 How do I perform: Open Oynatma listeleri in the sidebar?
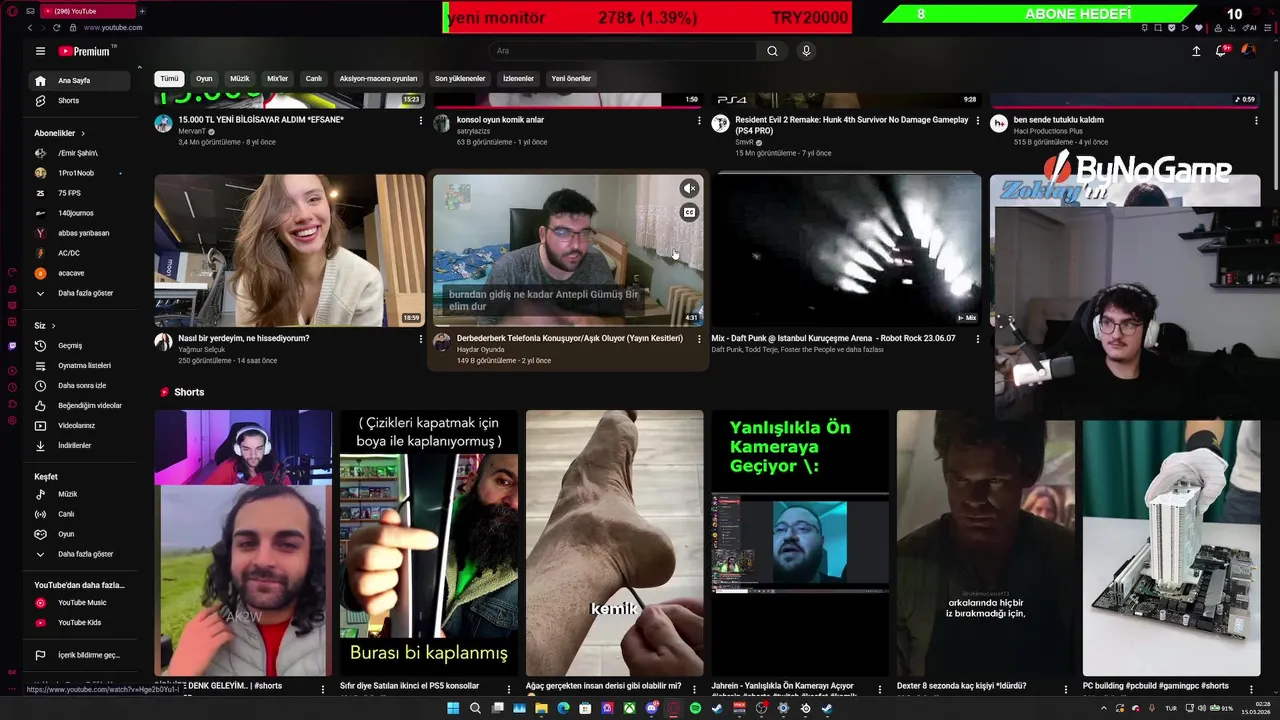coord(80,366)
